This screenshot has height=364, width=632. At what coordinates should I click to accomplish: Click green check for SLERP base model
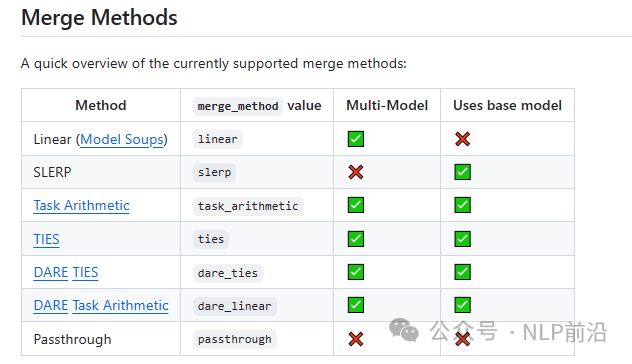tap(462, 172)
